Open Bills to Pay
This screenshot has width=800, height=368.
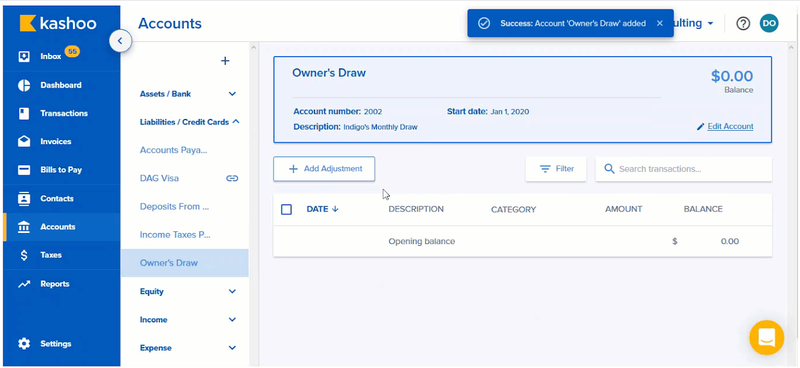pos(62,170)
